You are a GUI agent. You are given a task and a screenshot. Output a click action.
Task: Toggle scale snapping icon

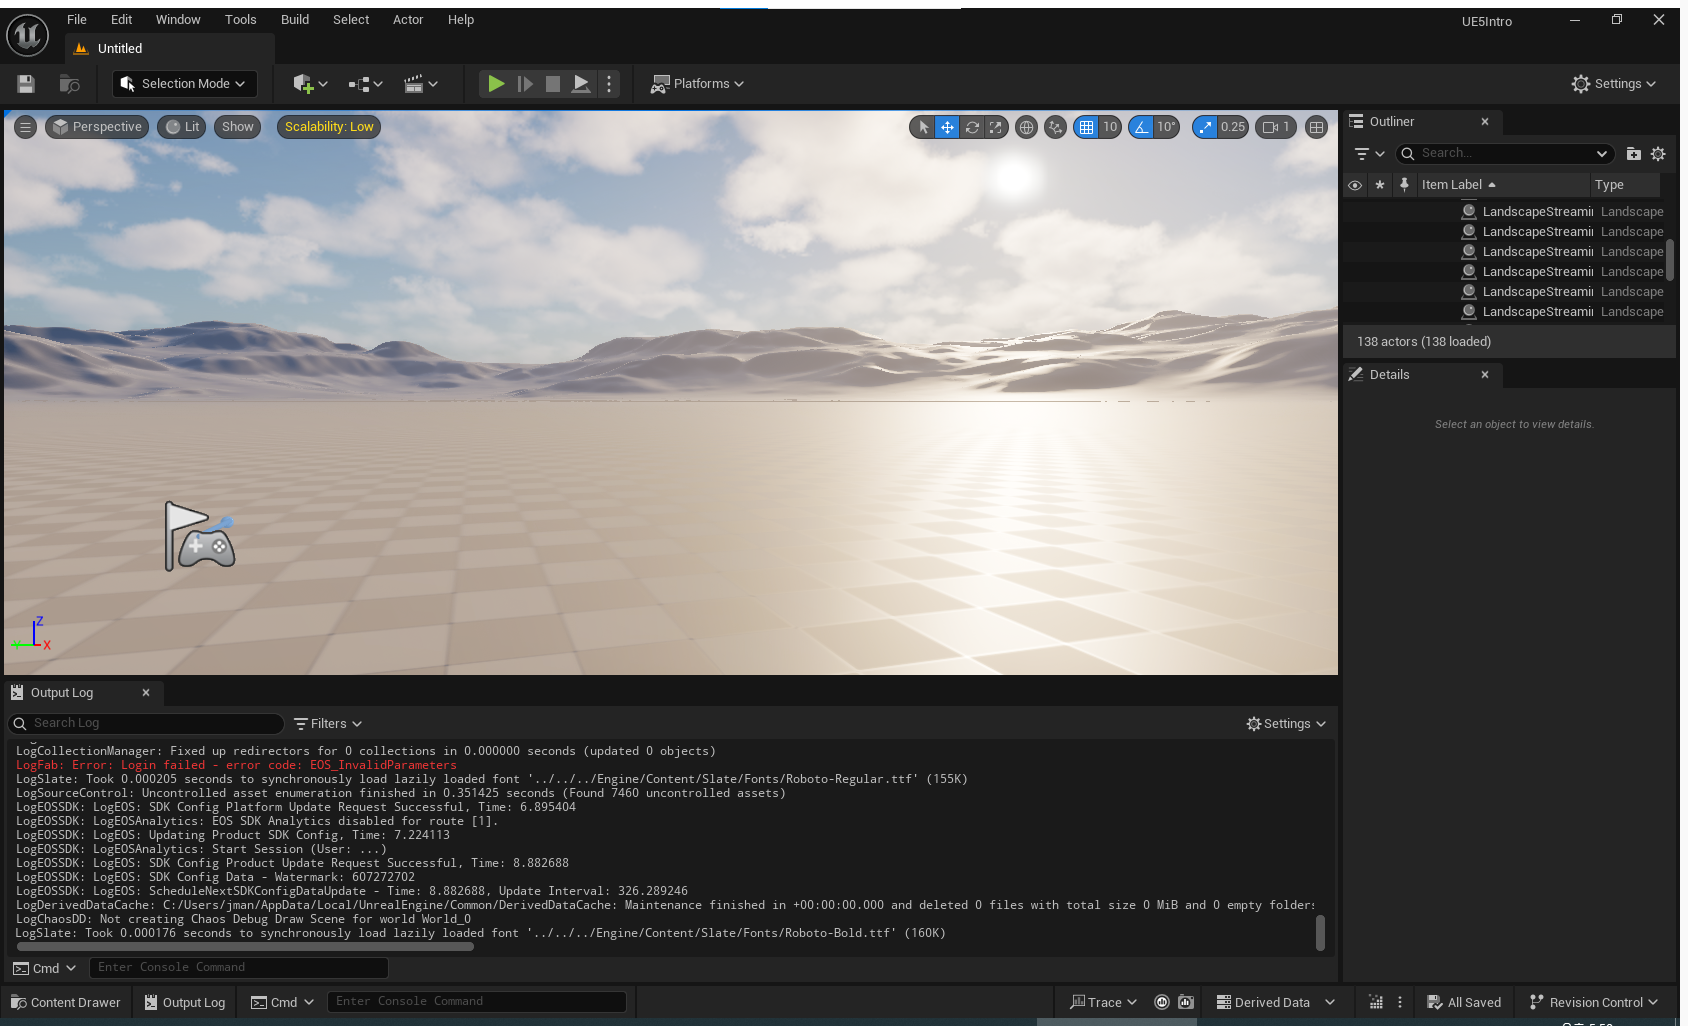click(1205, 127)
